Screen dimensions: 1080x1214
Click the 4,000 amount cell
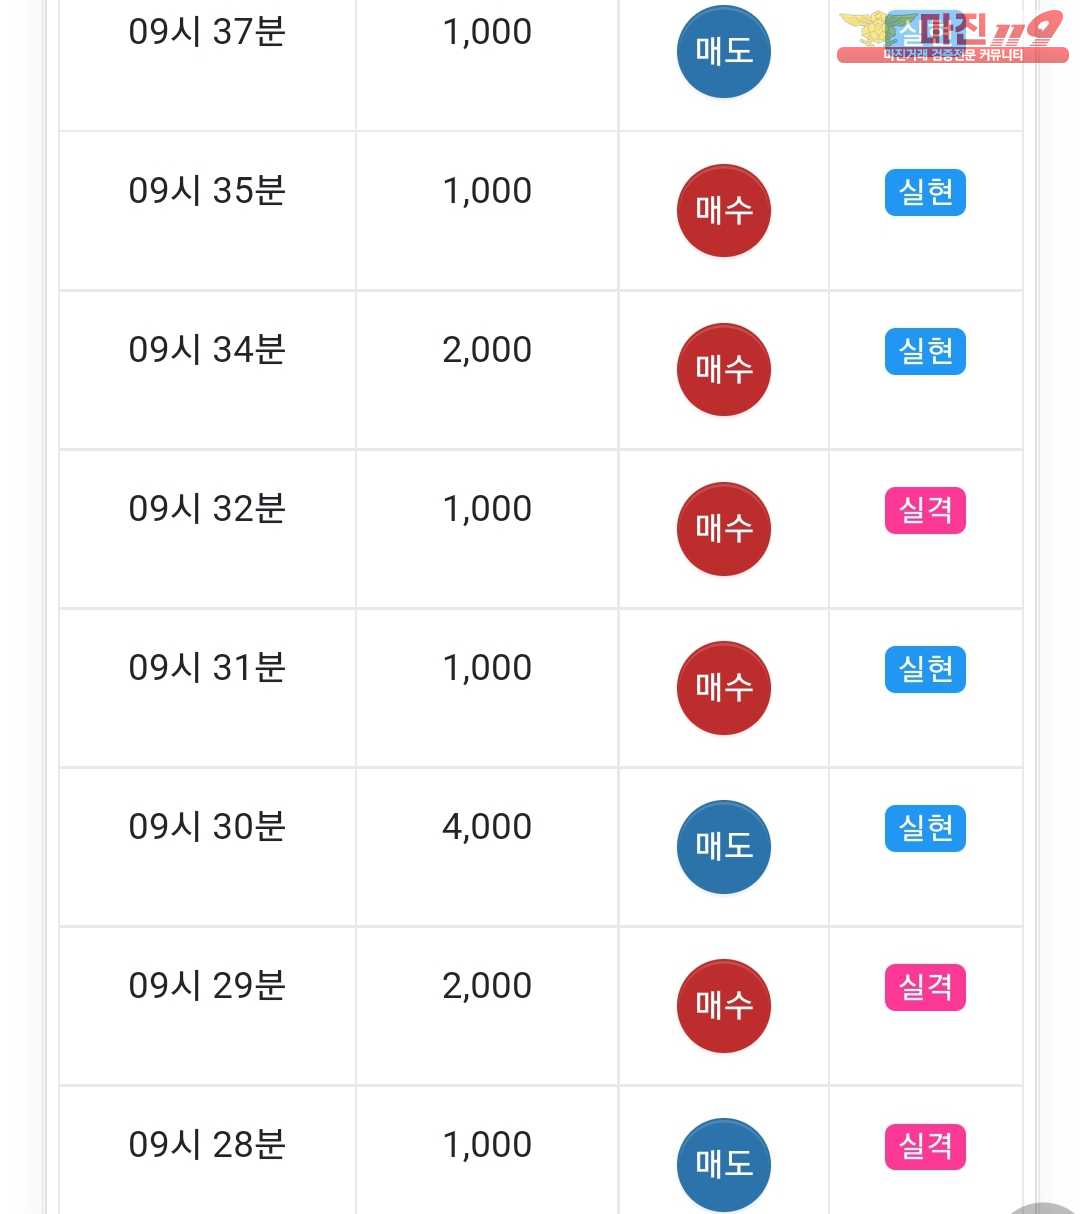487,847
